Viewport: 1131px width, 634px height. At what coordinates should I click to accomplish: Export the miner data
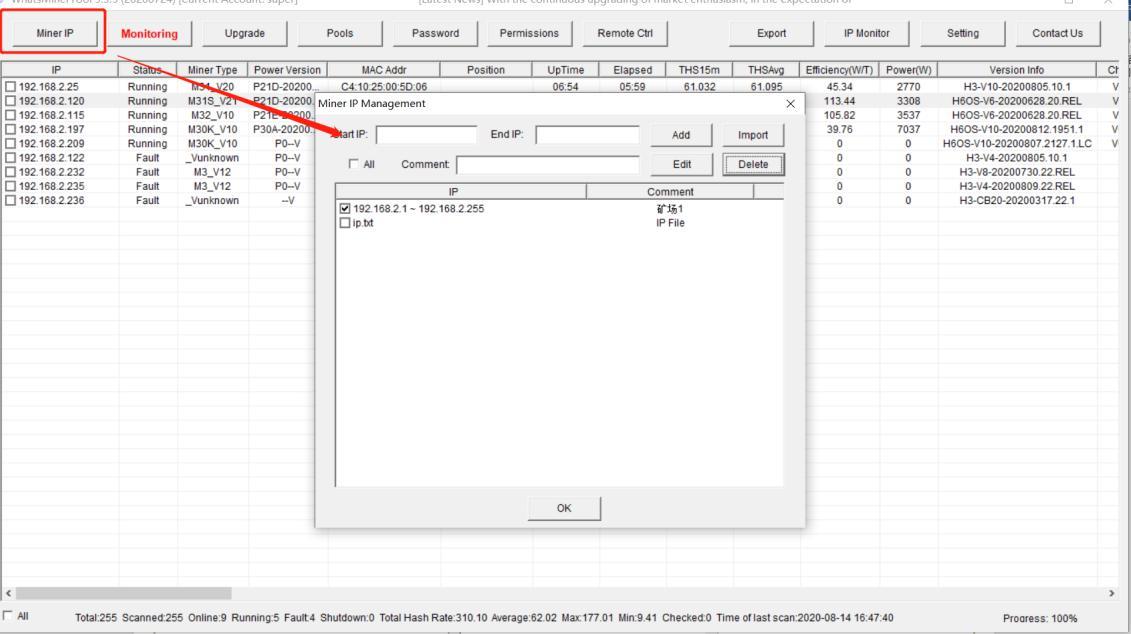point(770,32)
